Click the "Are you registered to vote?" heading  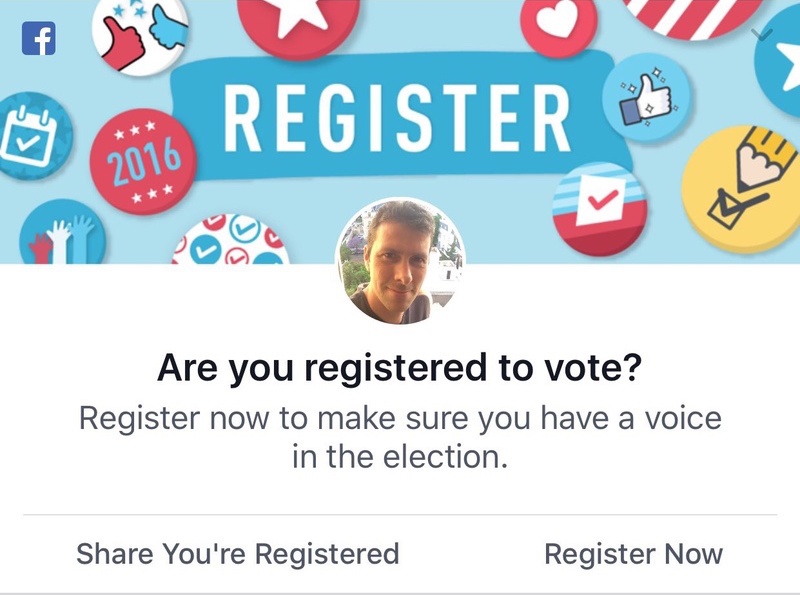pos(399,369)
